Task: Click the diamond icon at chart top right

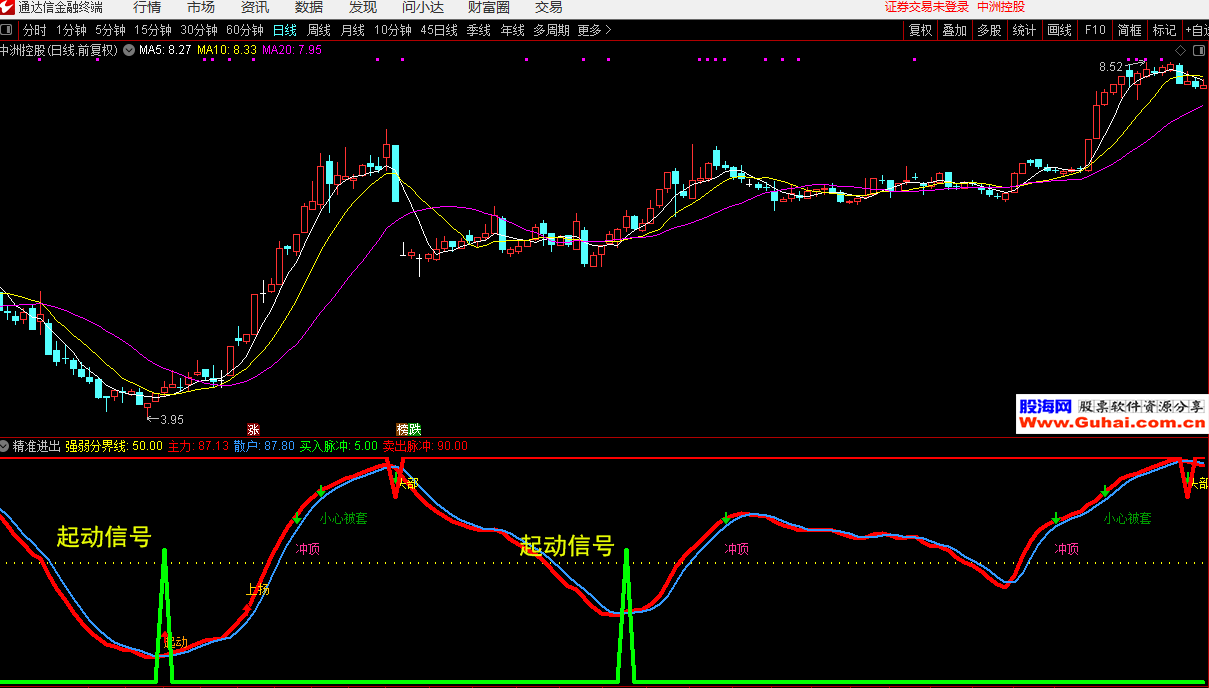Action: point(1180,49)
